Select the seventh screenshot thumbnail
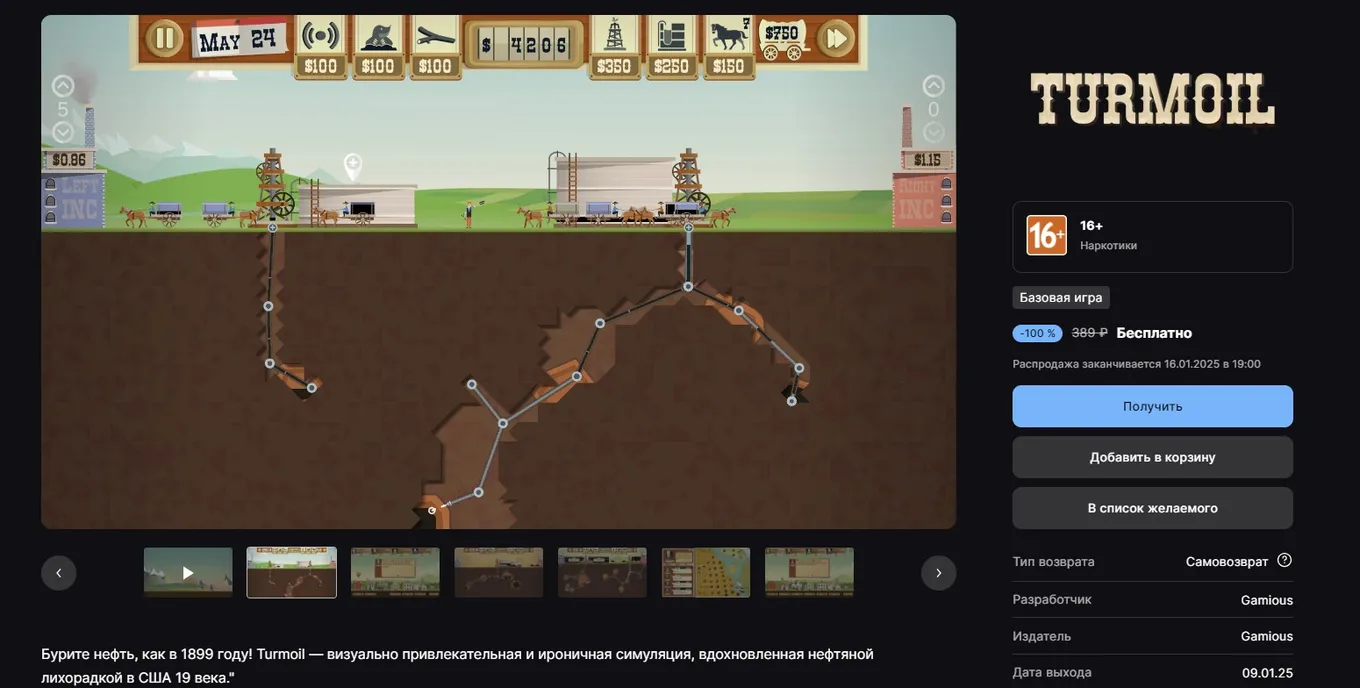The width and height of the screenshot is (1360, 688). click(x=809, y=573)
